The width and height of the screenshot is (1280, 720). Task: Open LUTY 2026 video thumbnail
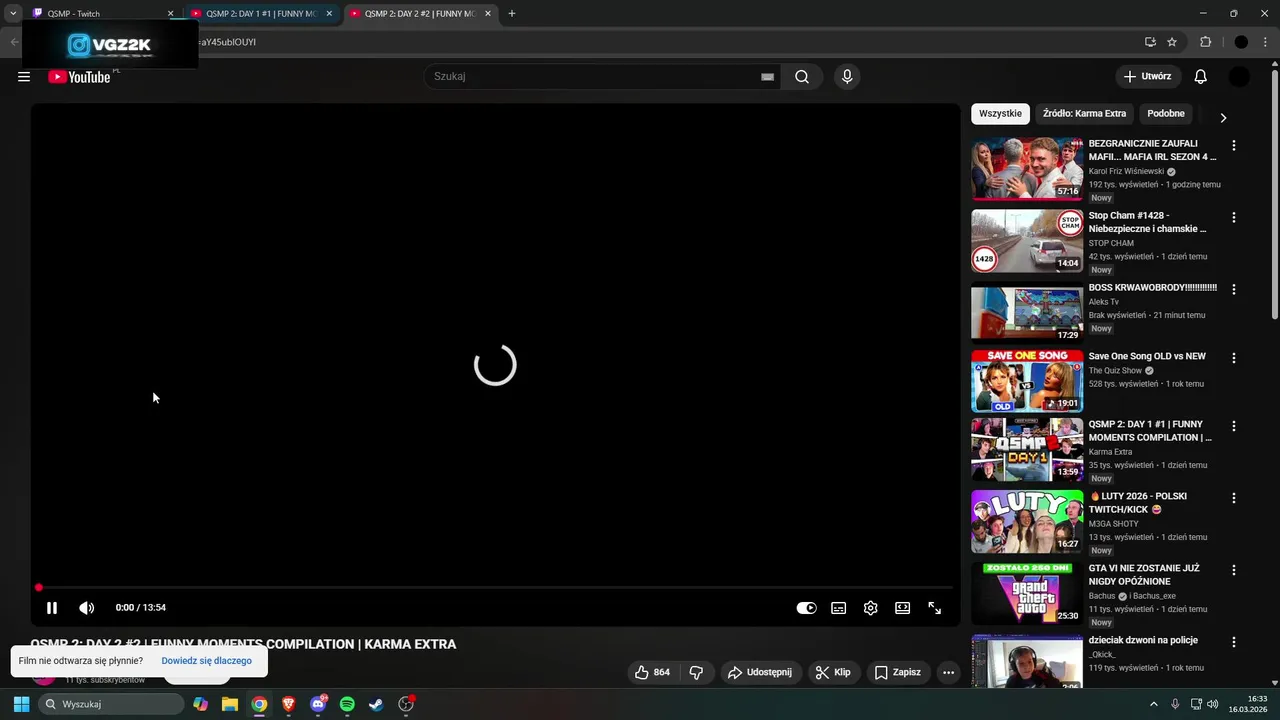(1027, 521)
